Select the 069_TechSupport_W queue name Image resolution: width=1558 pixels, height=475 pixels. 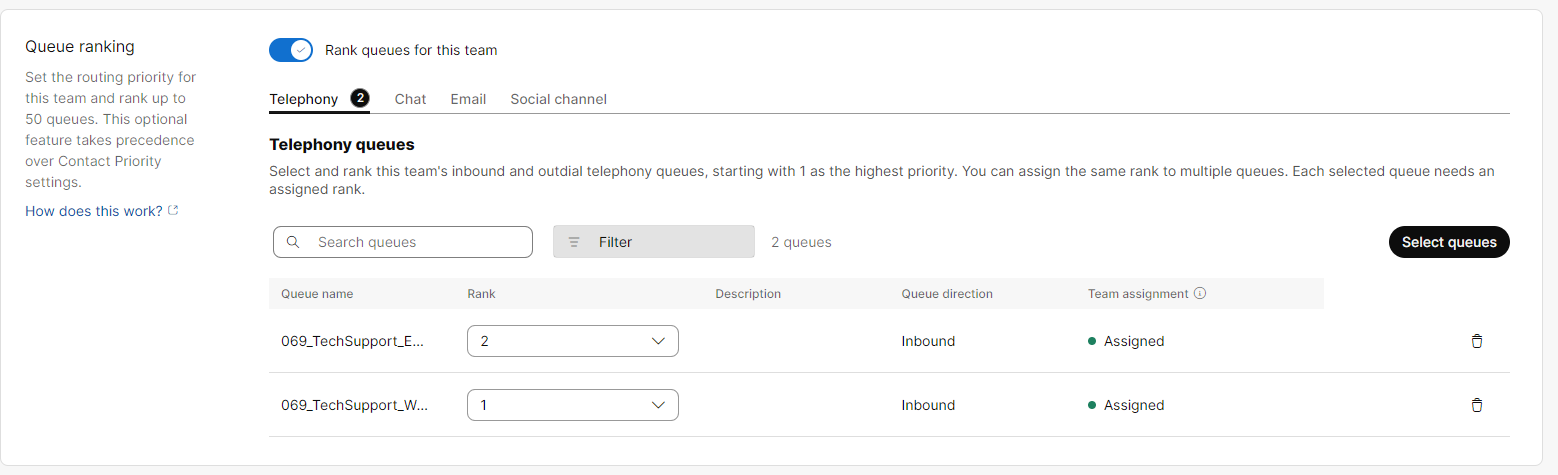tap(354, 405)
